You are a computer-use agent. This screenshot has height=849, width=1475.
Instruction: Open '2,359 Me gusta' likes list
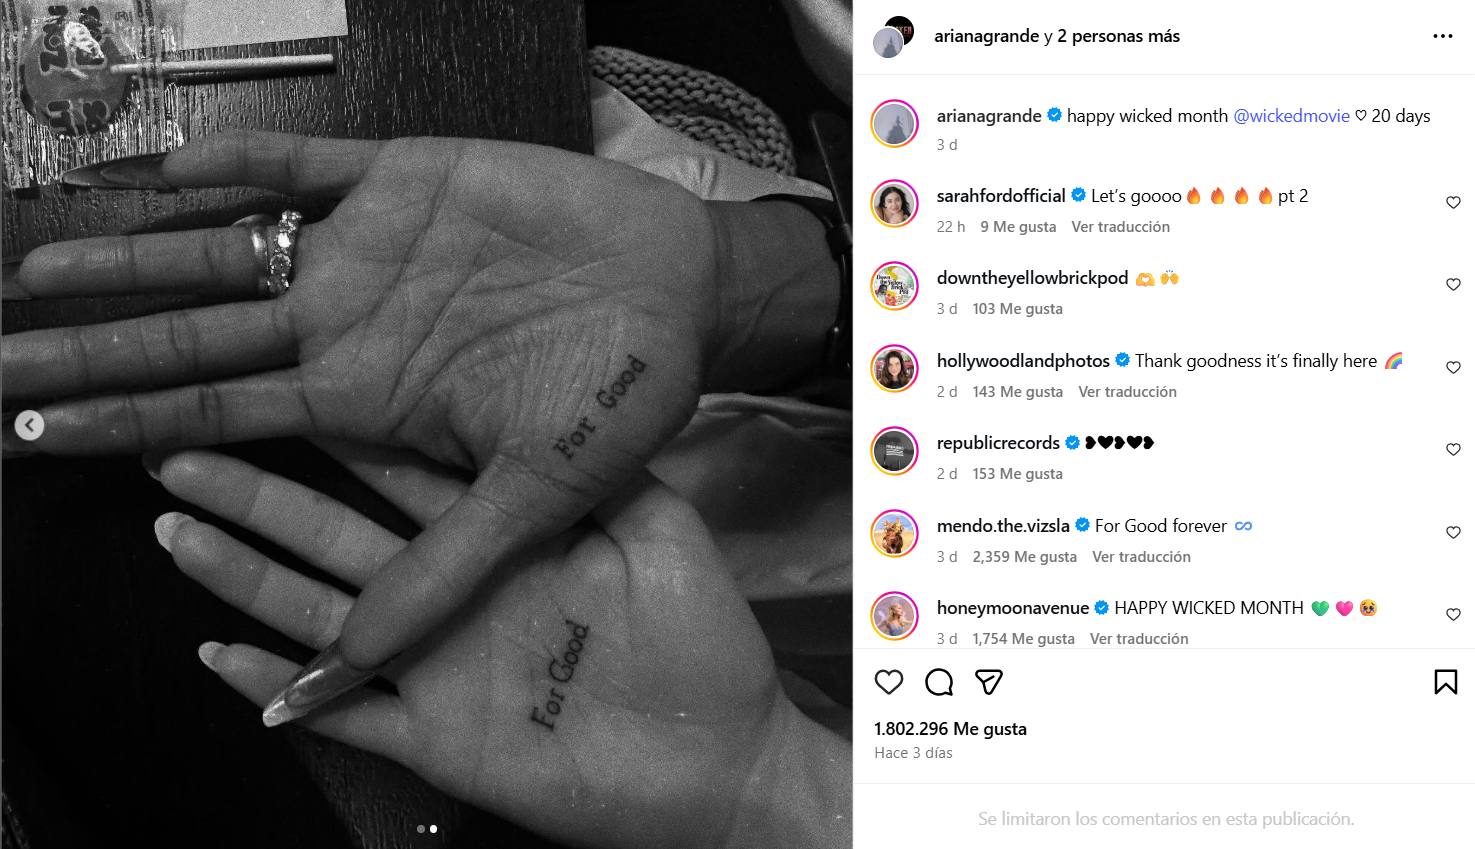[1024, 557]
